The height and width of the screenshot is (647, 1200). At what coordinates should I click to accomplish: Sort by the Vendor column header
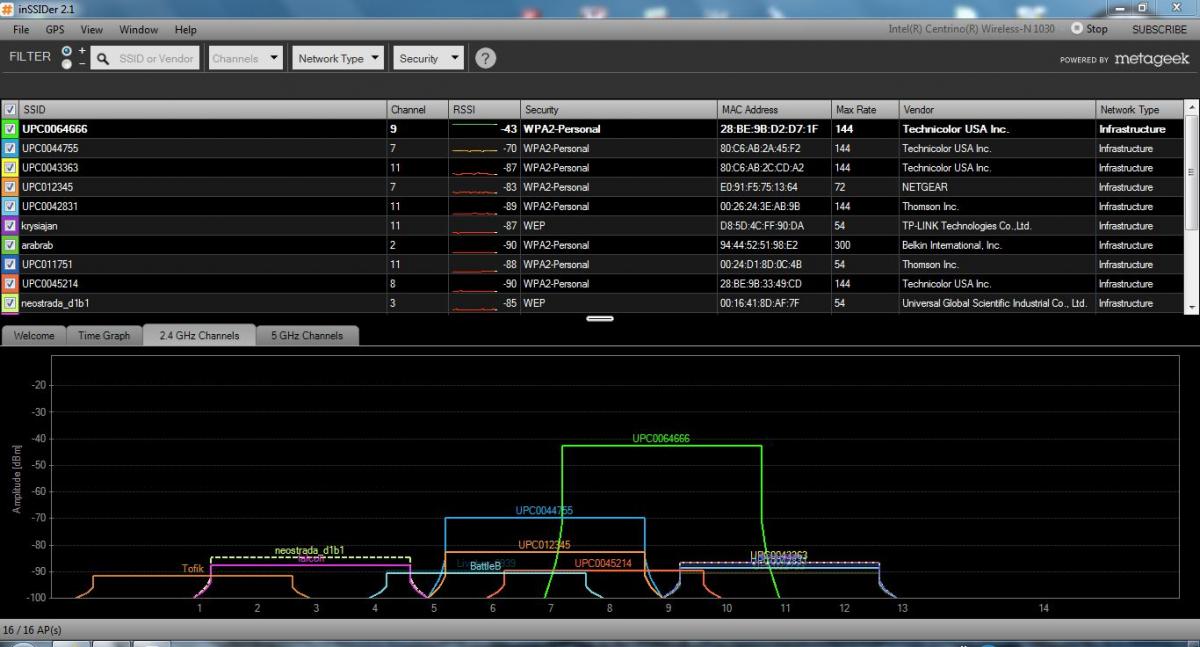[996, 109]
